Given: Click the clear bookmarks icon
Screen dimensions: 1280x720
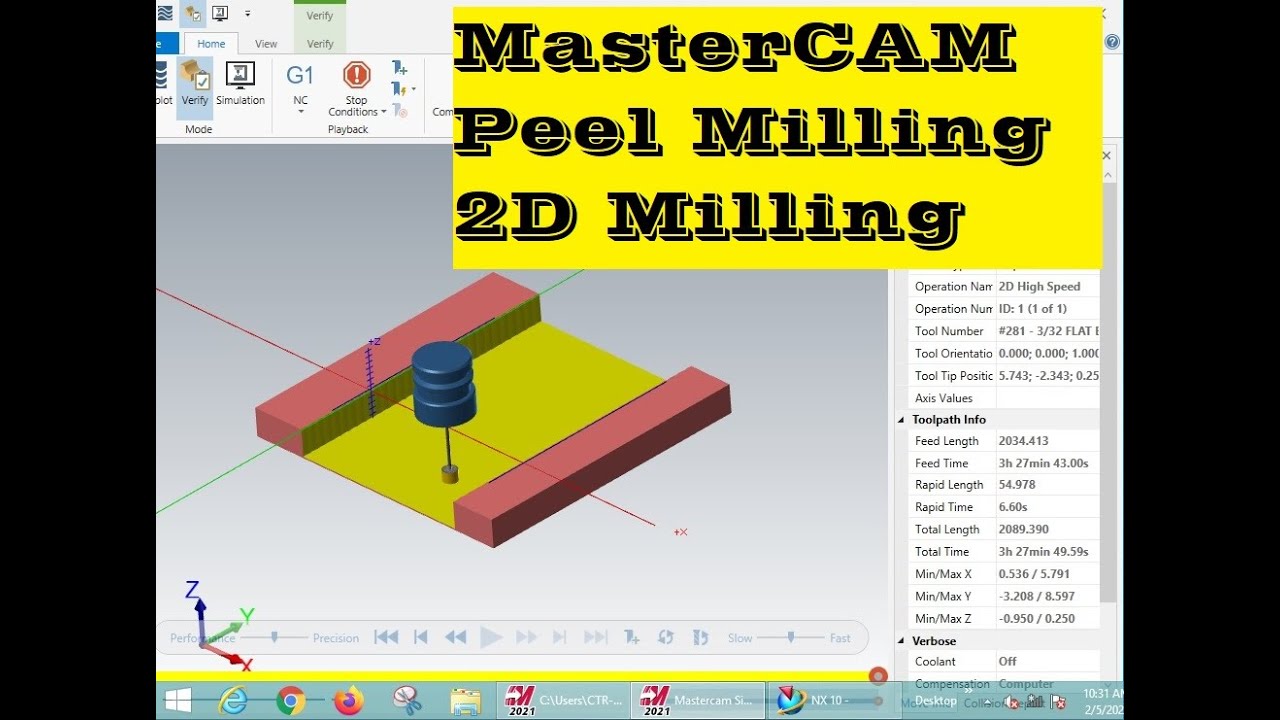Looking at the screenshot, I should pos(399,110).
